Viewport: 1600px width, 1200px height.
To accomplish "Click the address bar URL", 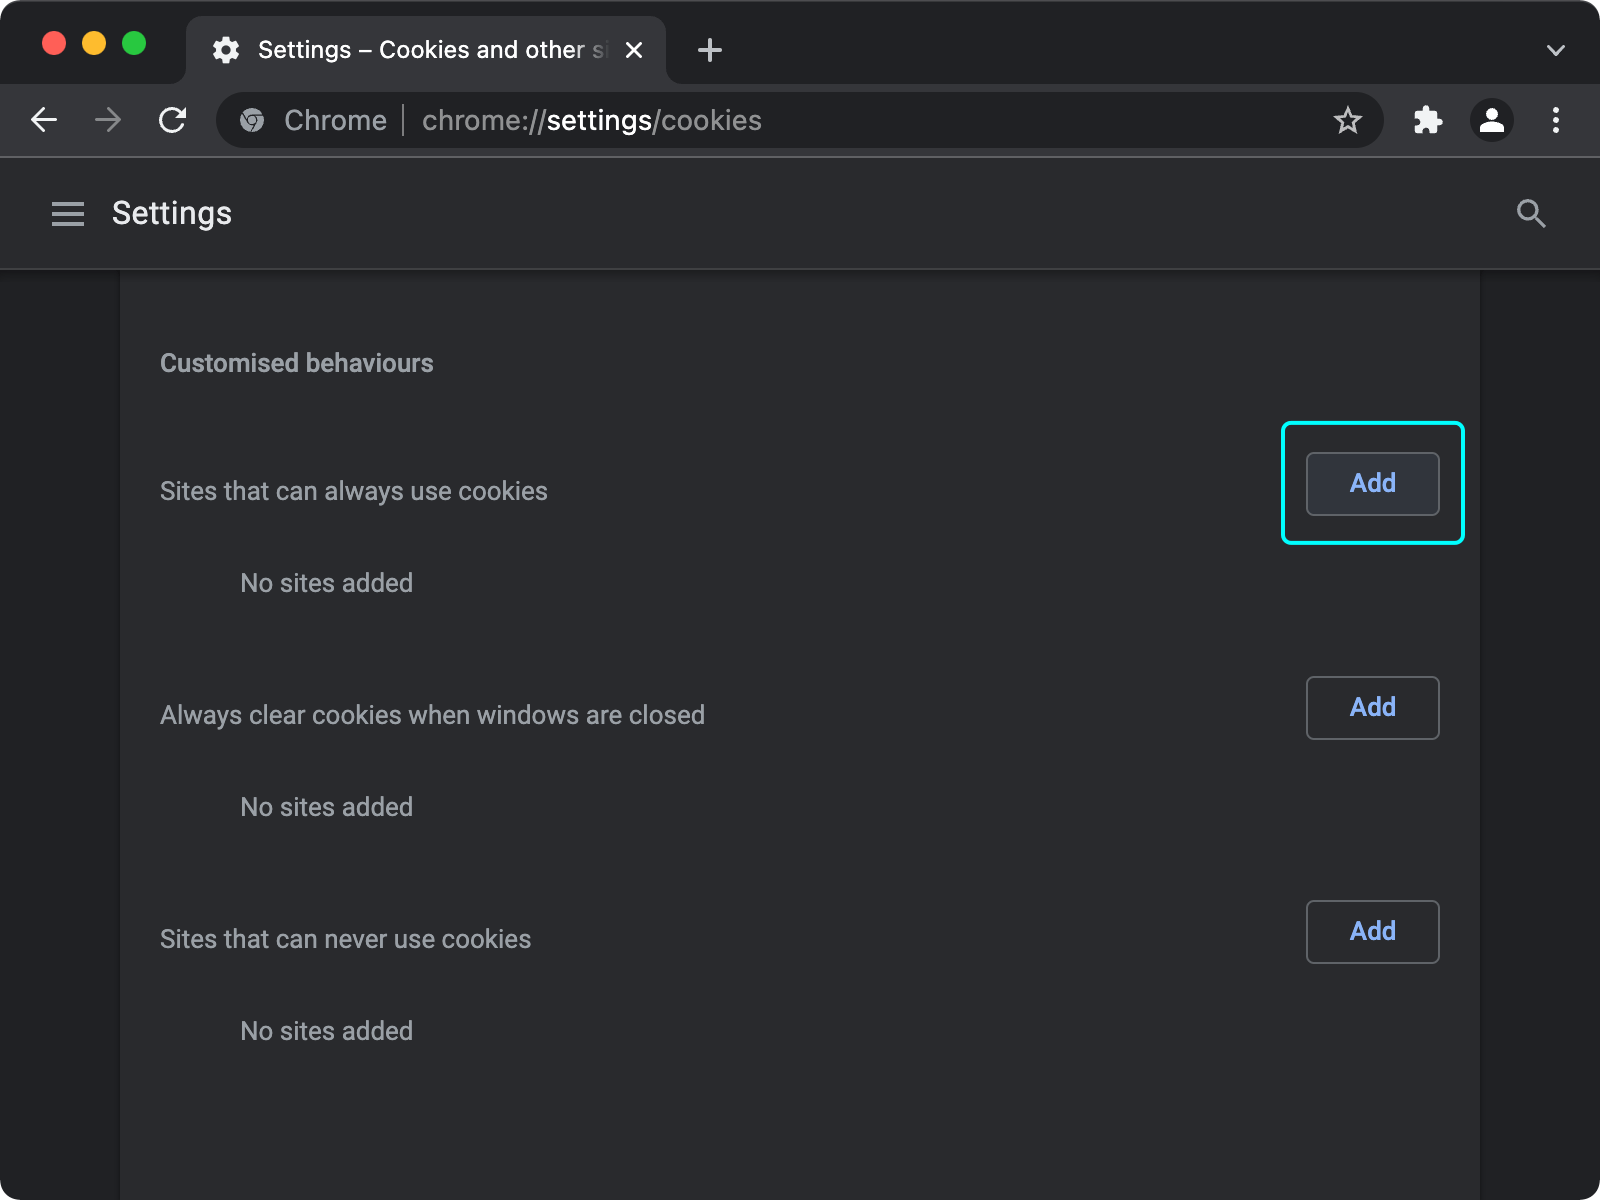I will [591, 120].
